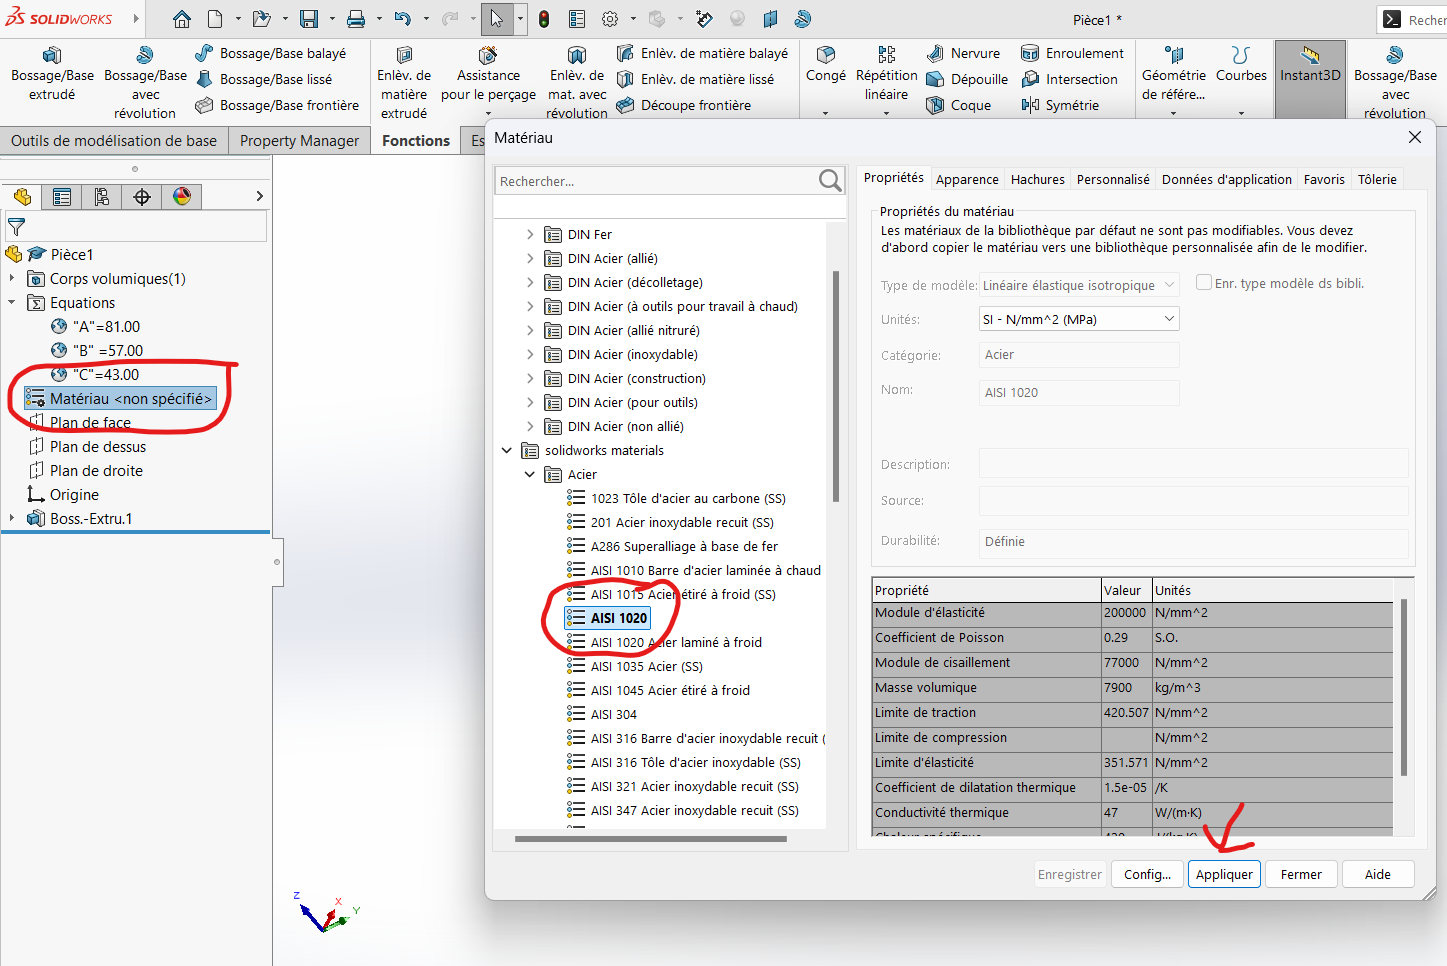Choose Répétition linéaire
This screenshot has width=1447, height=966.
click(x=886, y=74)
